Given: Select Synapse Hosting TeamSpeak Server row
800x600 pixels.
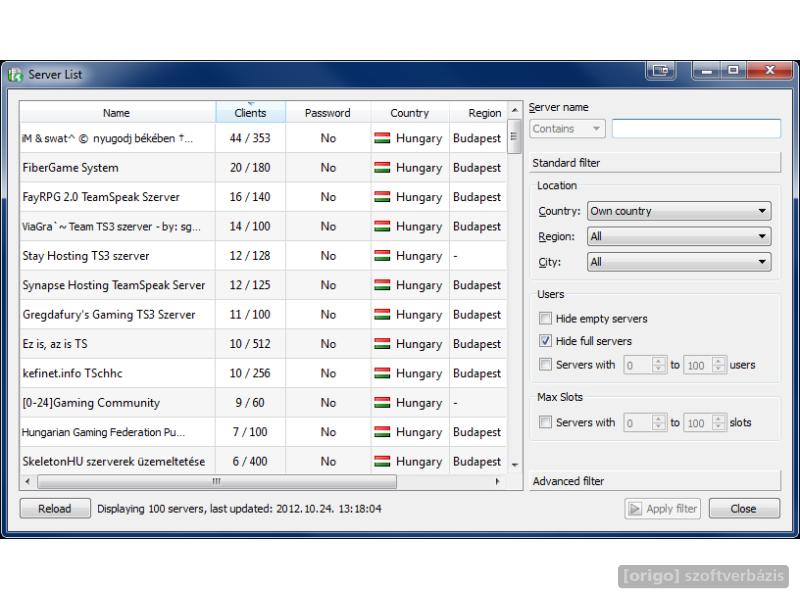Looking at the screenshot, I should (263, 285).
